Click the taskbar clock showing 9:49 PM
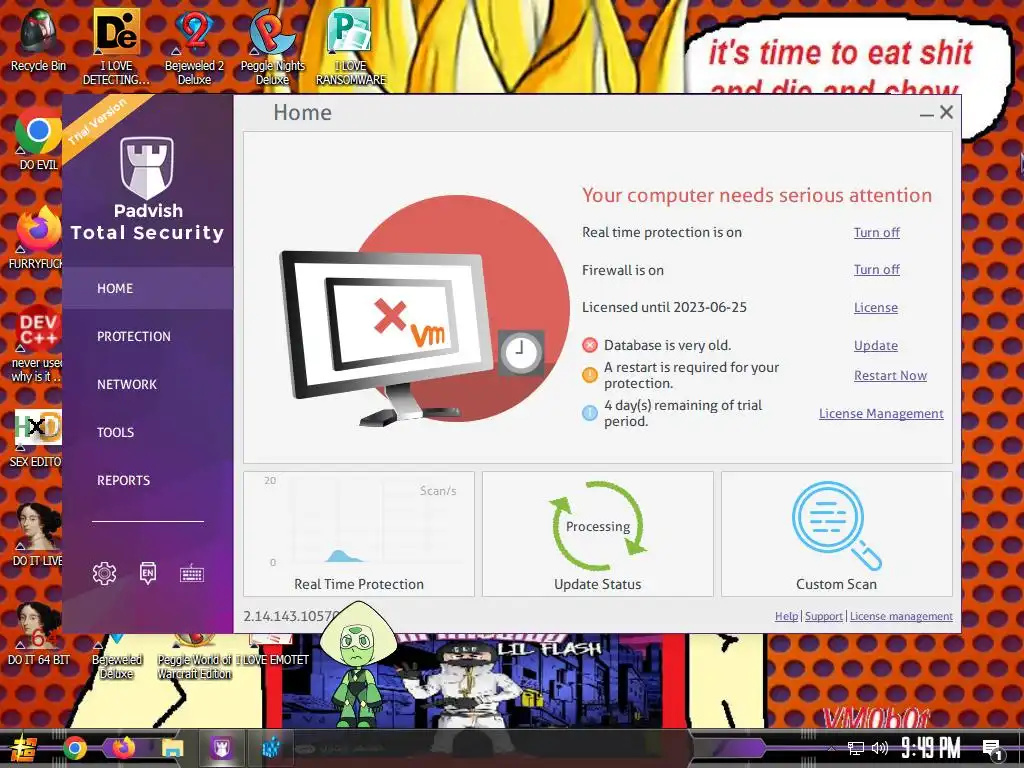This screenshot has height=768, width=1024. (931, 748)
